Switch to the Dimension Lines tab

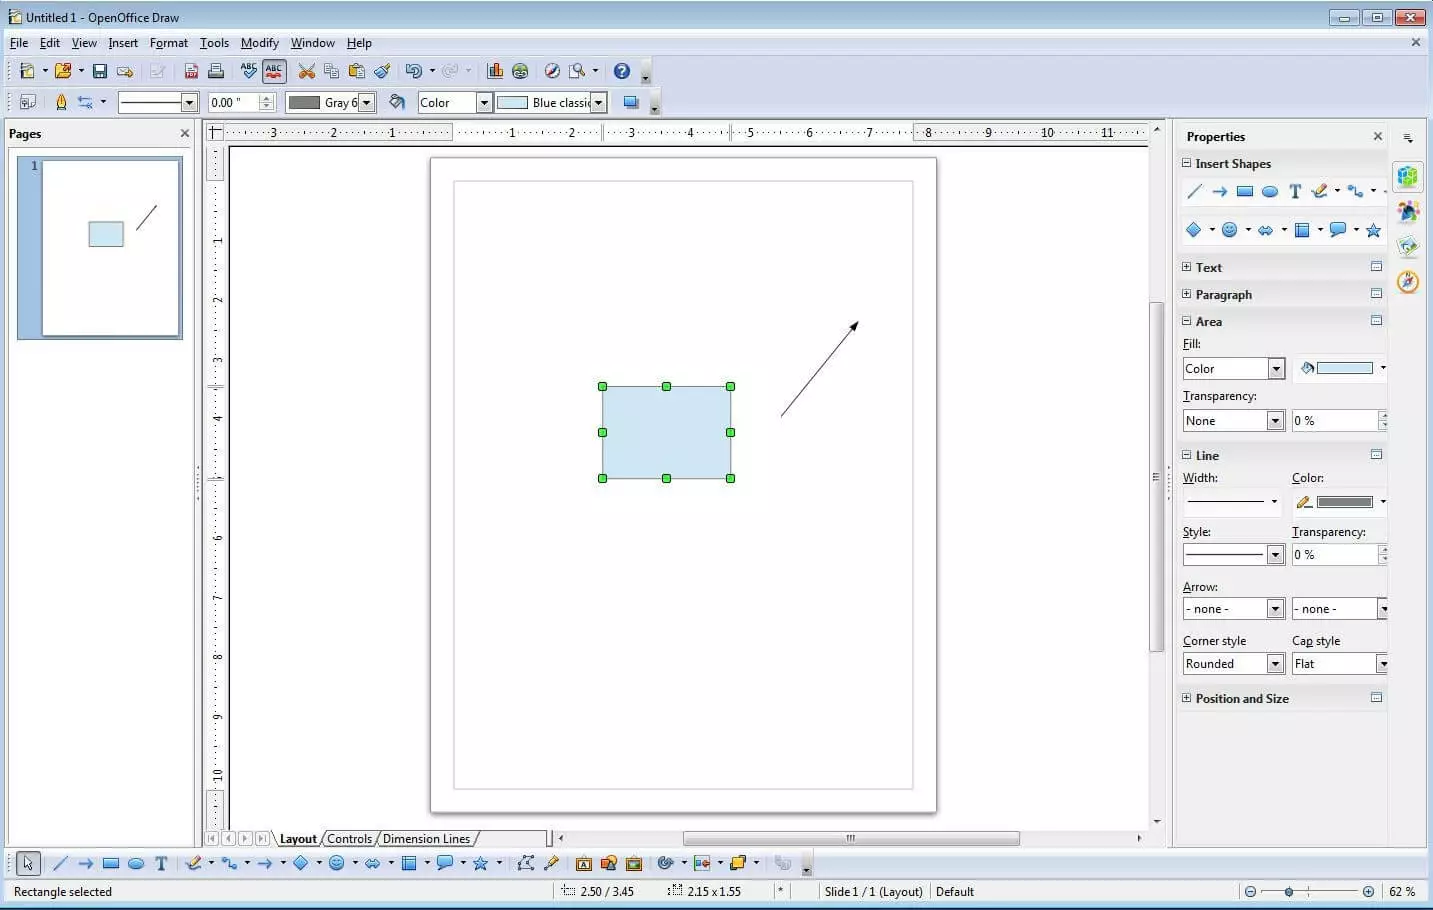[426, 839]
